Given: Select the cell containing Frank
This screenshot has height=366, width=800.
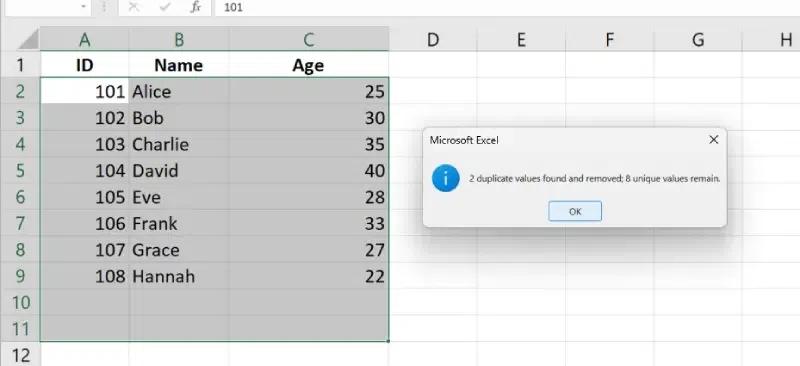Looking at the screenshot, I should pos(179,224).
